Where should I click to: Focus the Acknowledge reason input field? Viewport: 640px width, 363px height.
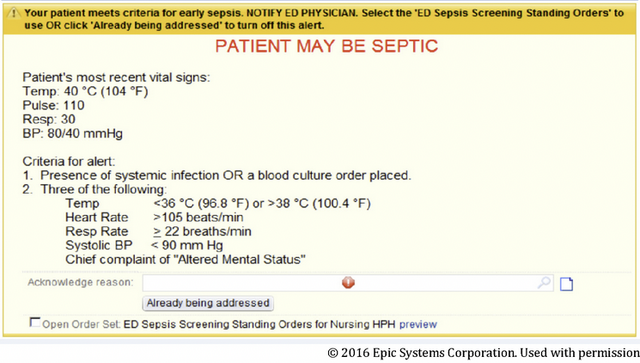[x=348, y=283]
